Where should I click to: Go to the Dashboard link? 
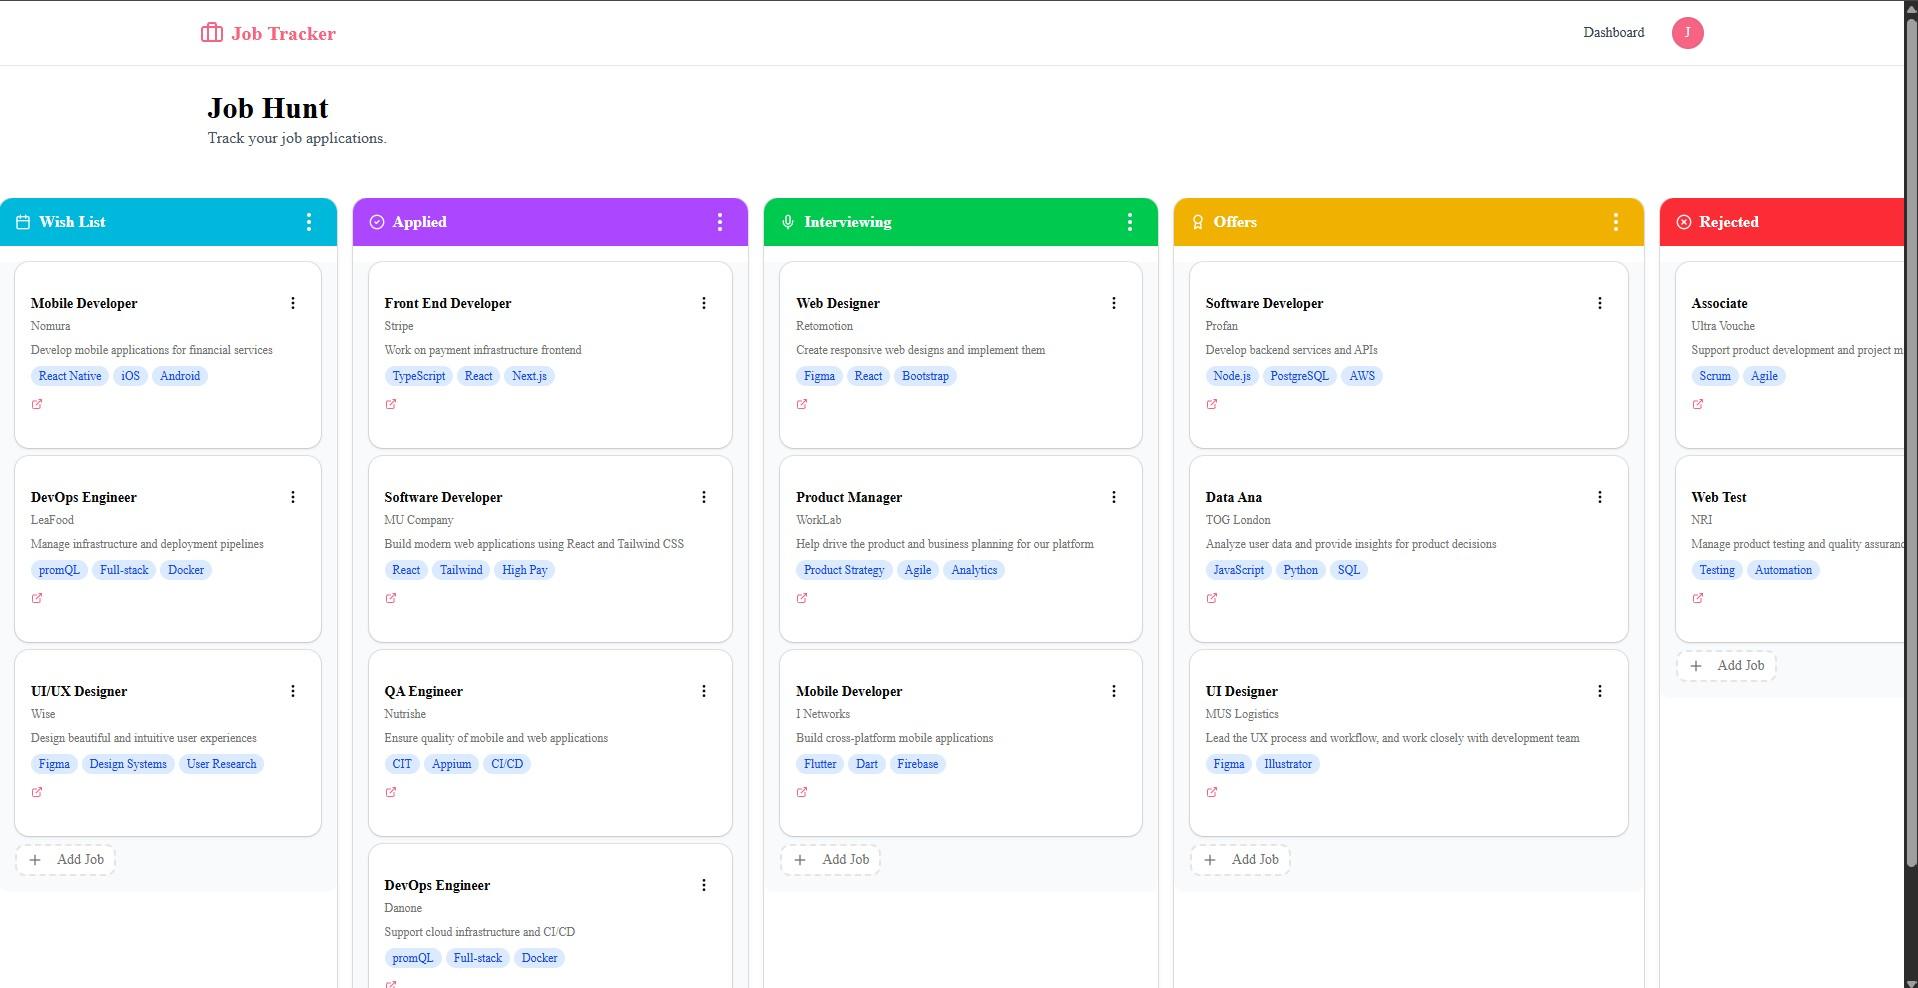(1613, 33)
